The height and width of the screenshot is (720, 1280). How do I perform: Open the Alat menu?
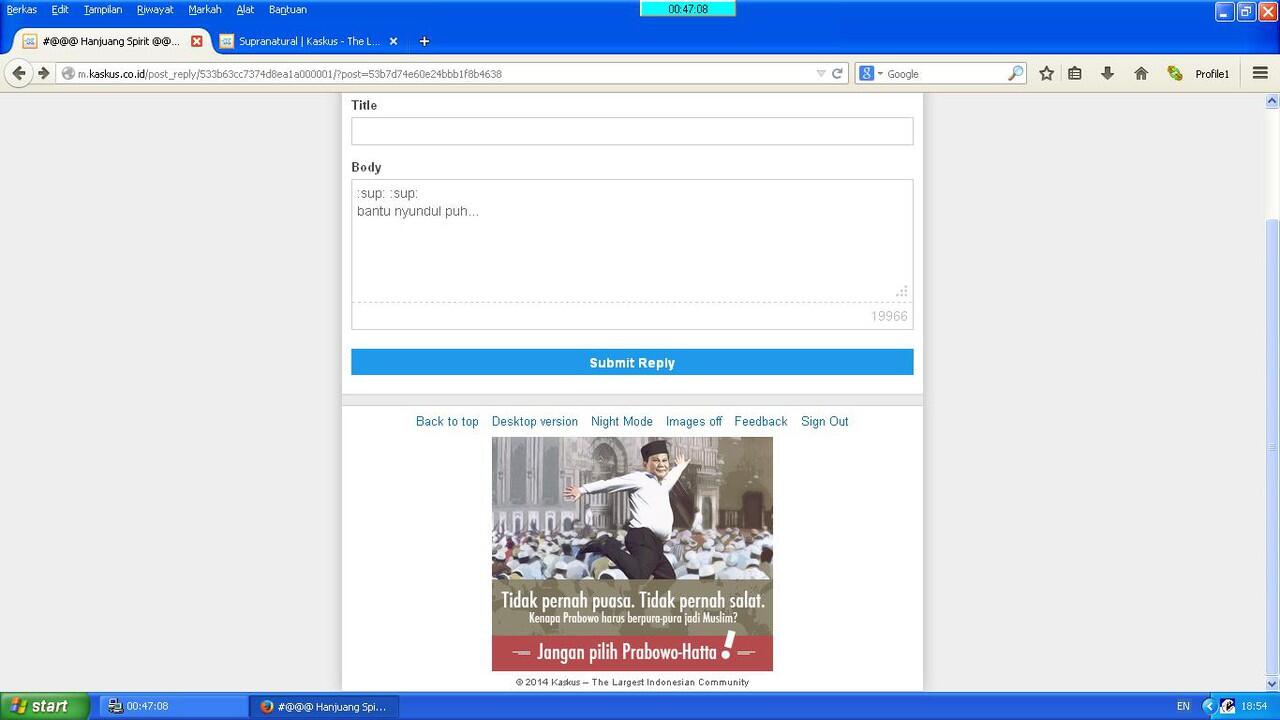point(245,9)
